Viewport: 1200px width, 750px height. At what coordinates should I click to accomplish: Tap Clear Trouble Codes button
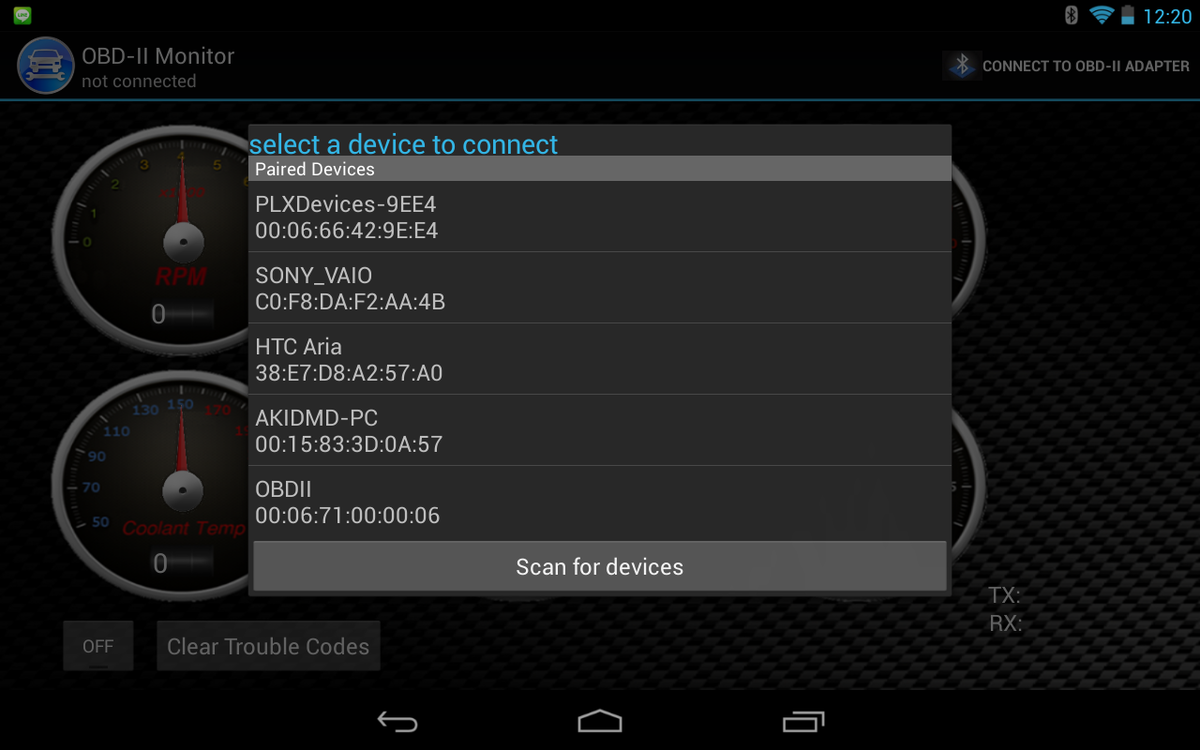[x=268, y=646]
